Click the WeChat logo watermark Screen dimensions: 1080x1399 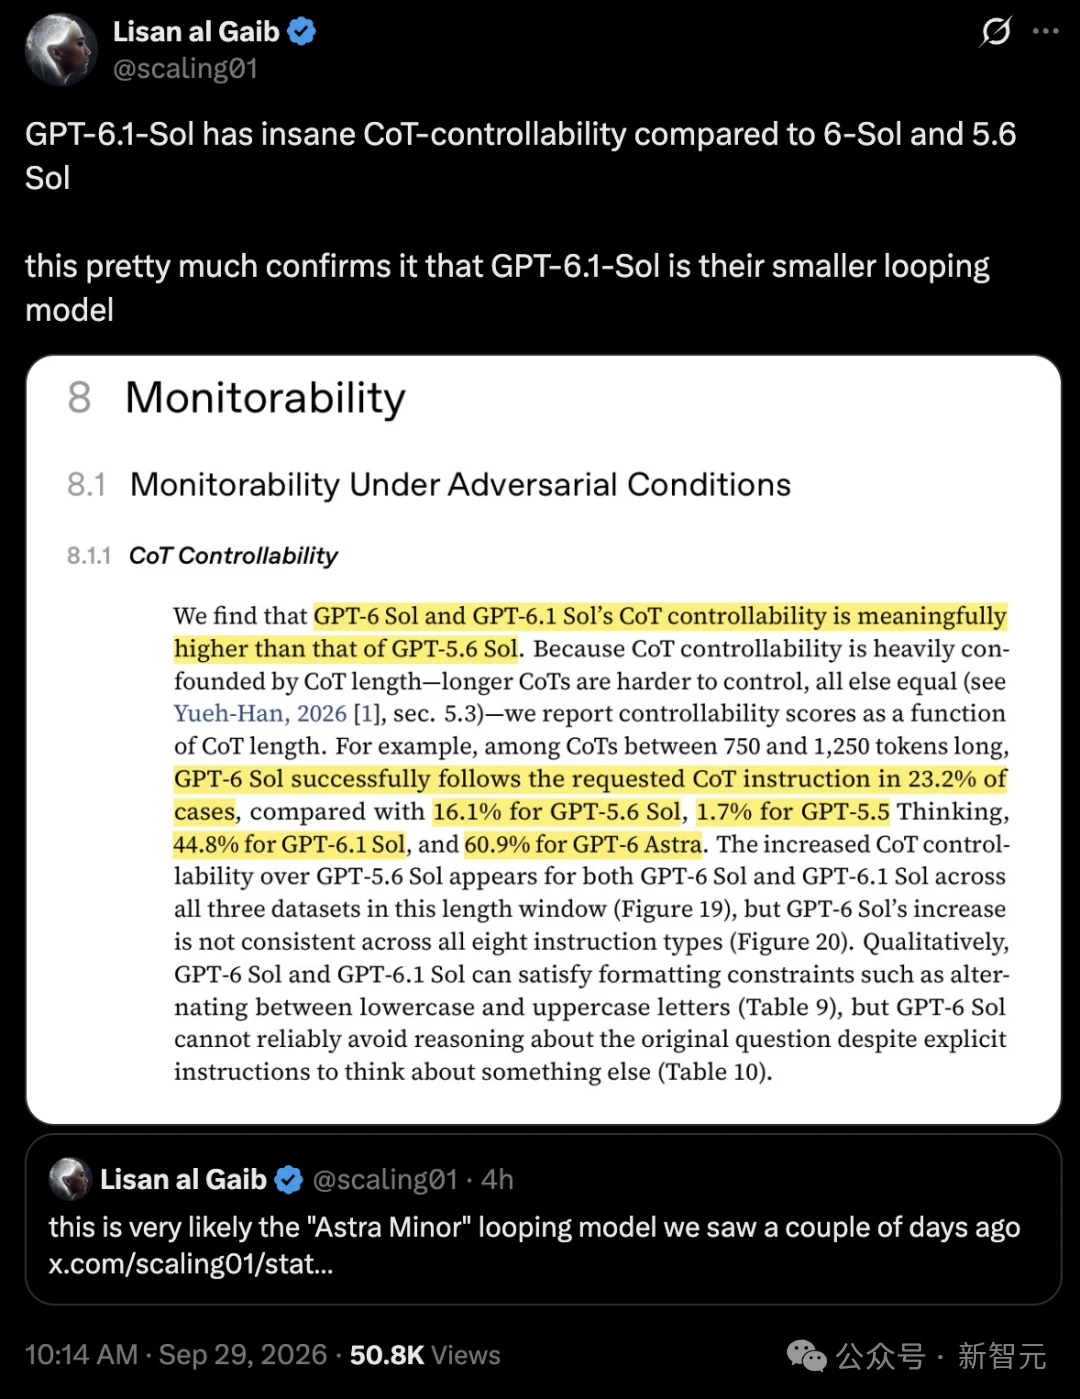[806, 1356]
